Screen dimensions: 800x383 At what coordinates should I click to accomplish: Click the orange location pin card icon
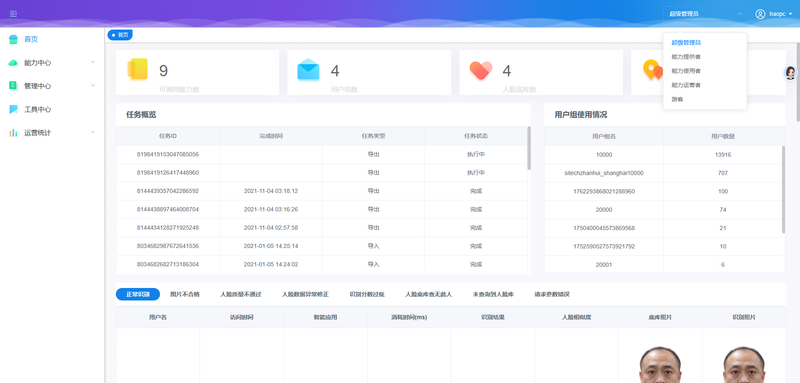tap(653, 69)
